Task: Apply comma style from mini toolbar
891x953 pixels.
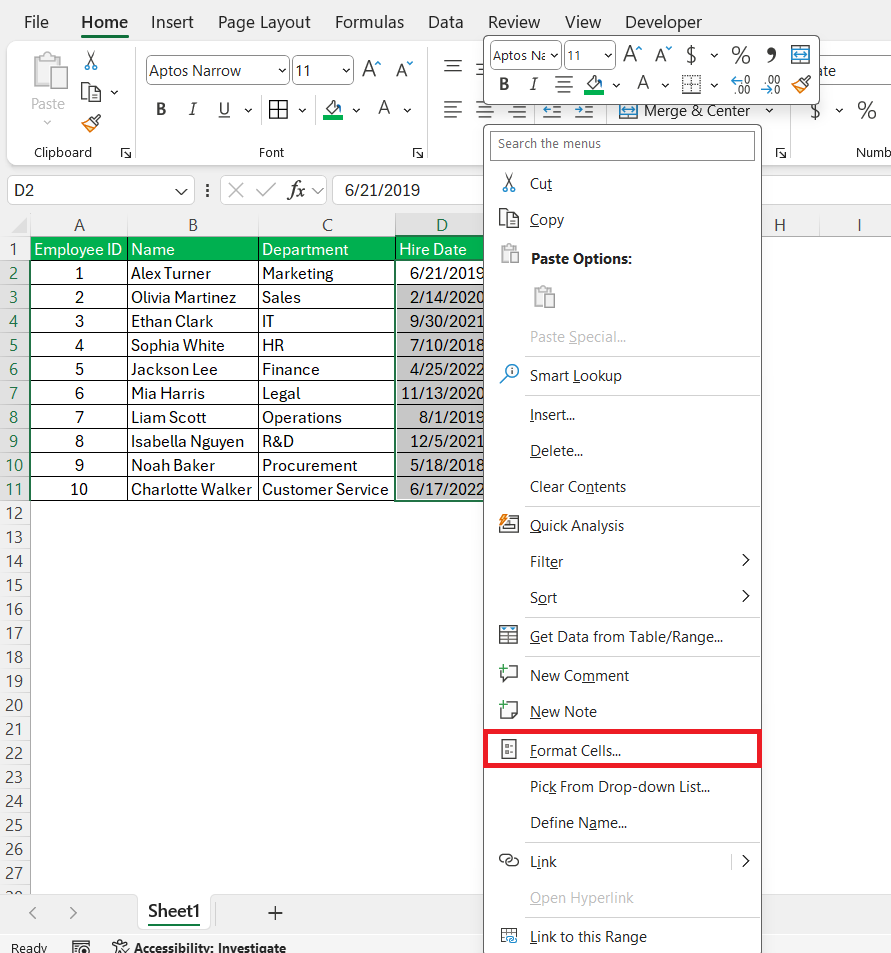Action: (x=771, y=55)
